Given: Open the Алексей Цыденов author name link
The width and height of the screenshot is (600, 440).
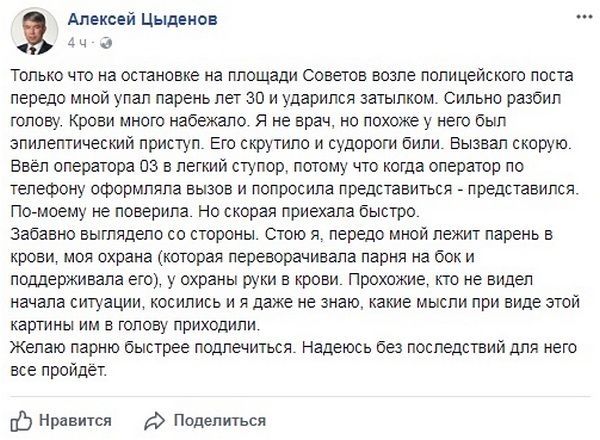Looking at the screenshot, I should point(142,19).
